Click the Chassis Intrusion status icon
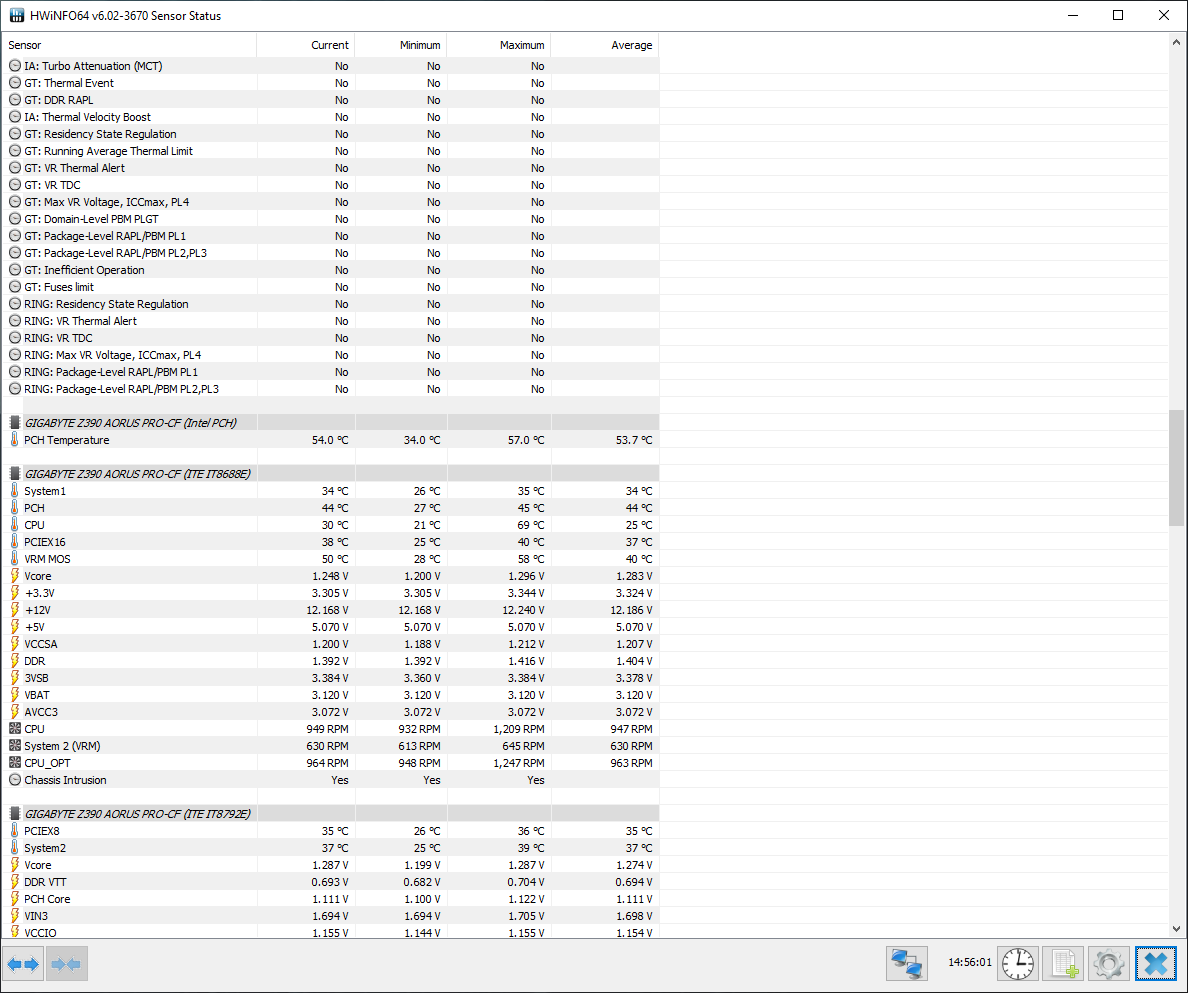The image size is (1188, 993). click(x=14, y=780)
